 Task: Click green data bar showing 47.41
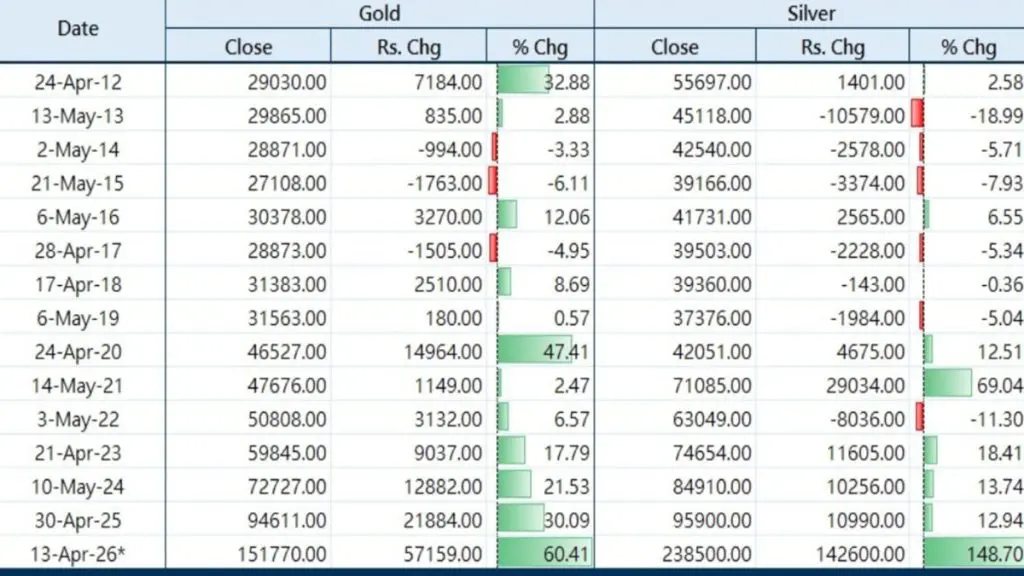533,351
